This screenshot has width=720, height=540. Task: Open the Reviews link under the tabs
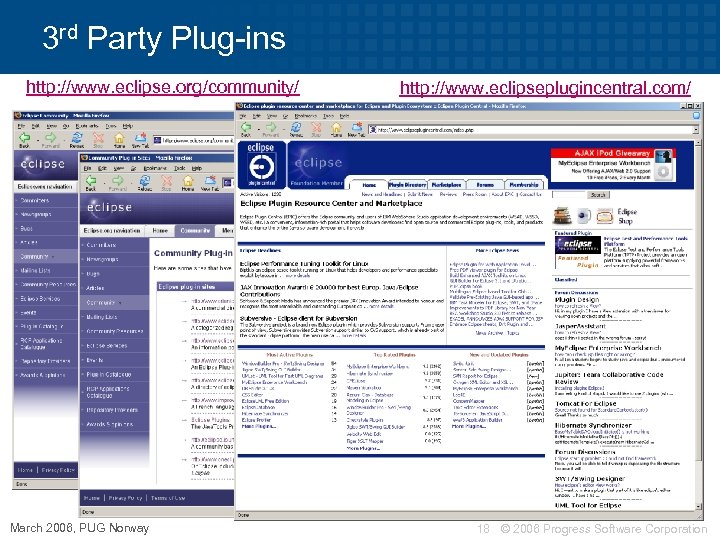(448, 195)
